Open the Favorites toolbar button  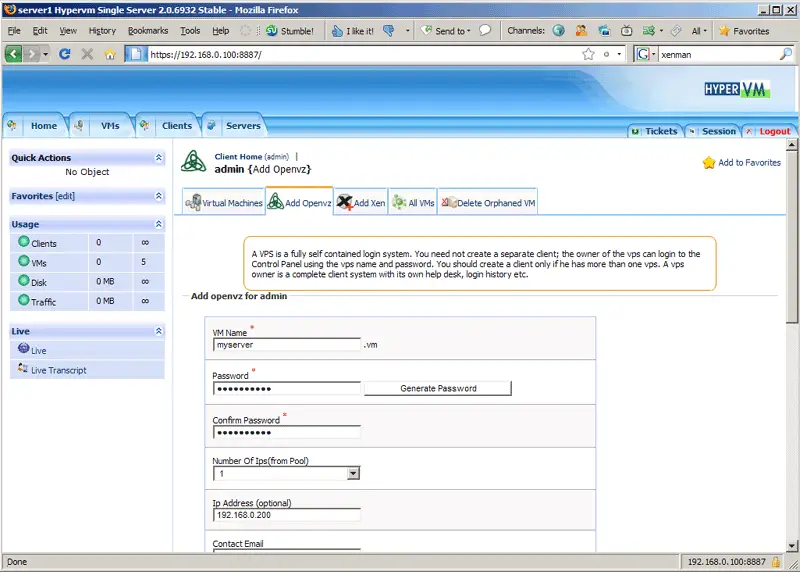(744, 31)
